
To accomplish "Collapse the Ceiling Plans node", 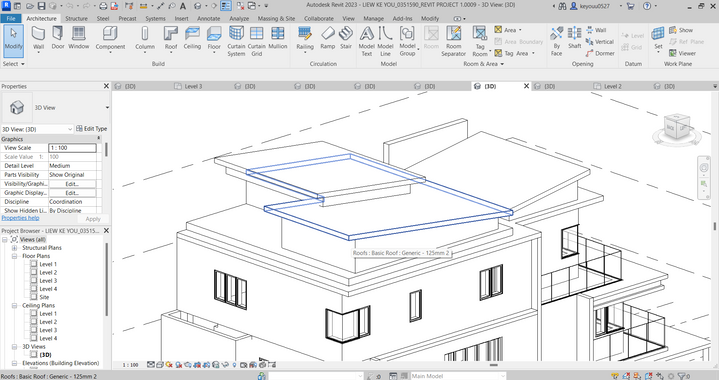I will [x=14, y=305].
